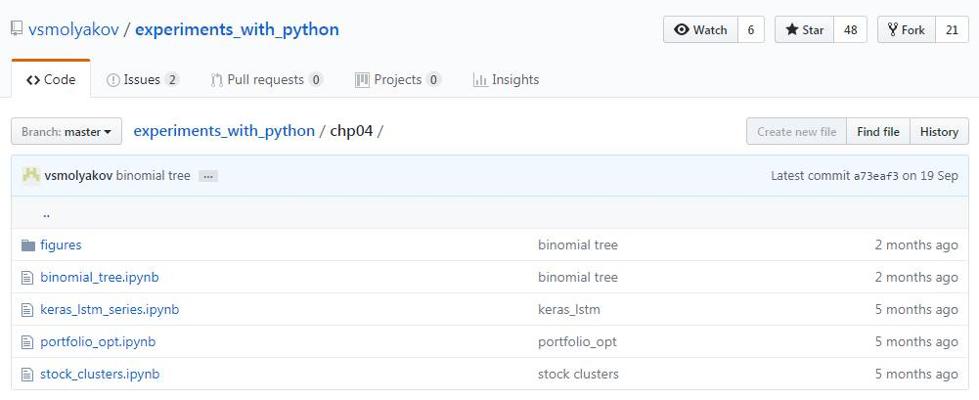Go to the Insights tab
979x400 pixels.
point(506,80)
